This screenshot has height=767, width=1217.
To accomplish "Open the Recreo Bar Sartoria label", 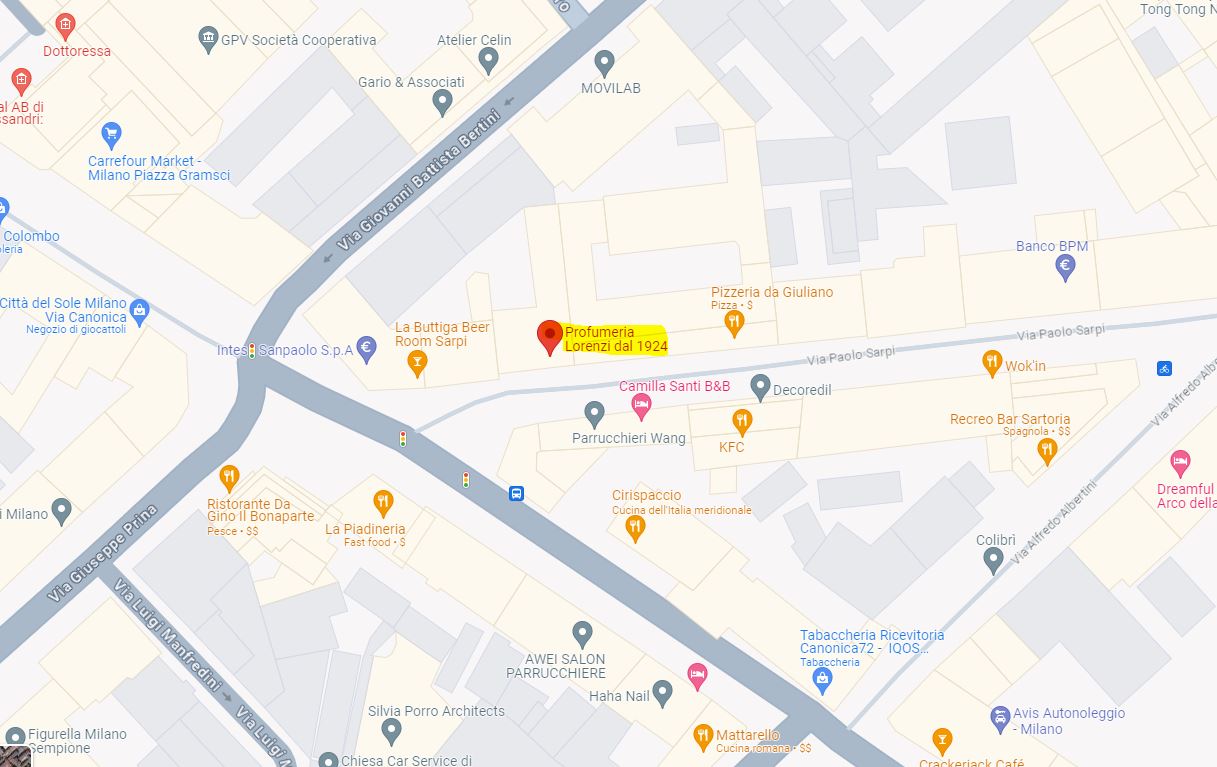I will [x=1010, y=419].
